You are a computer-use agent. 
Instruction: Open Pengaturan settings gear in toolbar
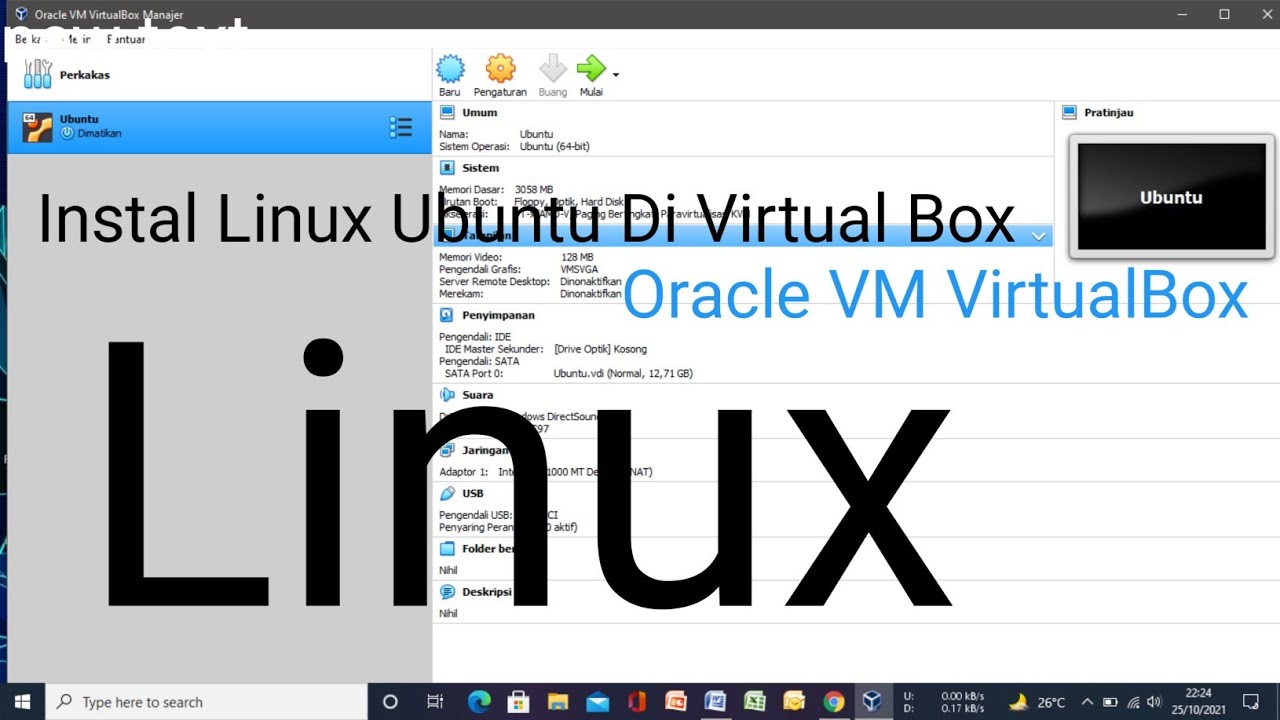pyautogui.click(x=500, y=69)
